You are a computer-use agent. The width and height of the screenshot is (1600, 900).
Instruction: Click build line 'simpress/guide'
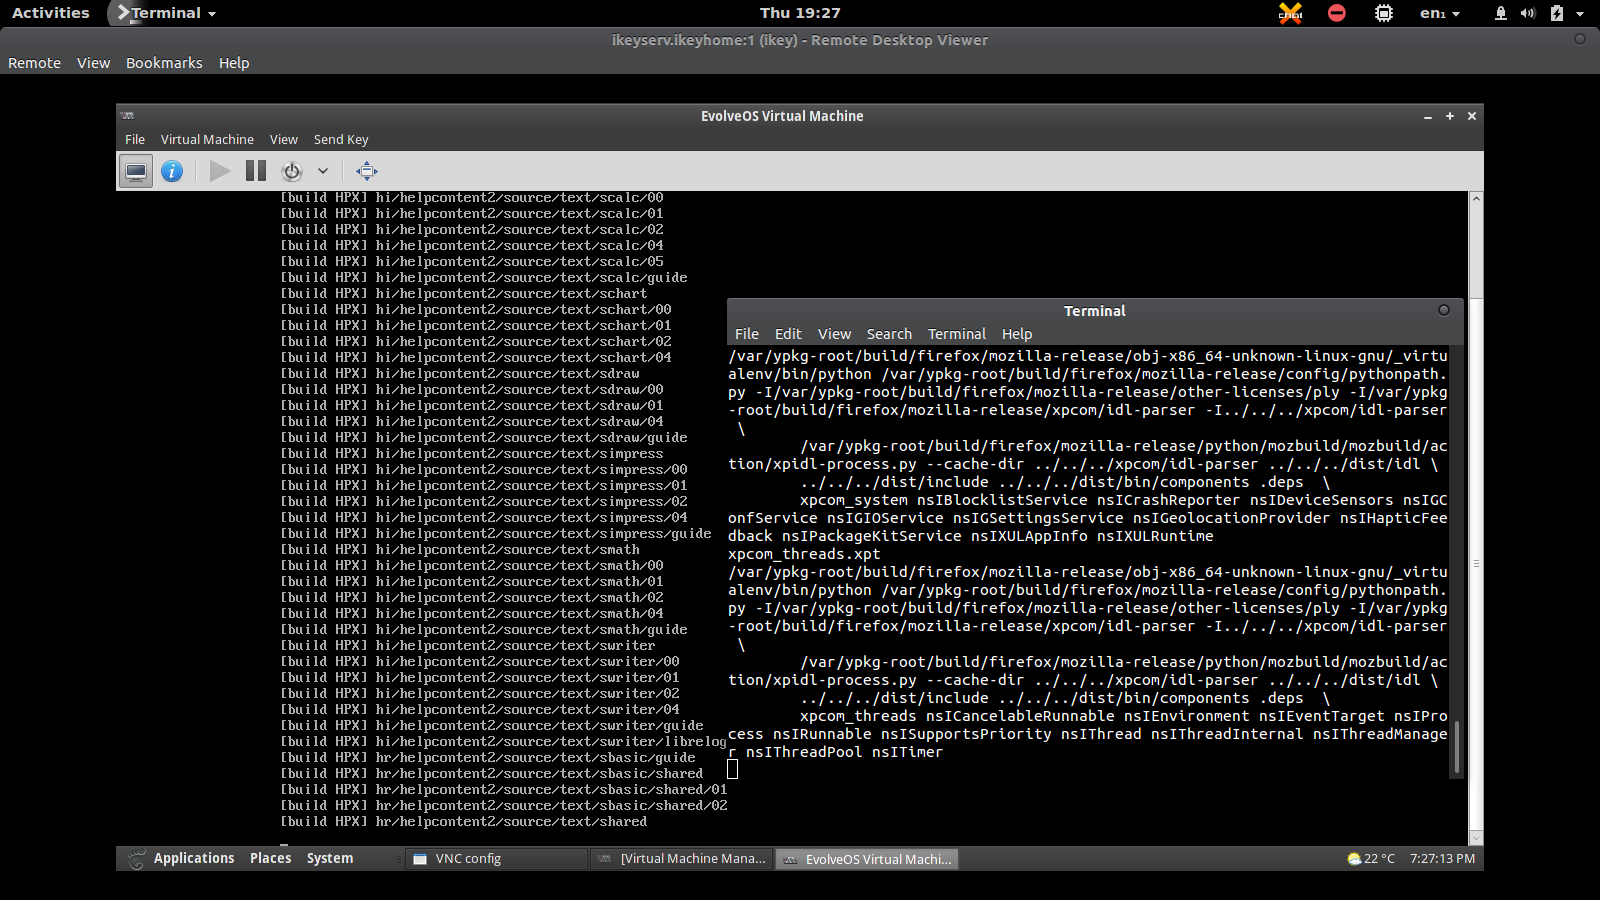[496, 533]
